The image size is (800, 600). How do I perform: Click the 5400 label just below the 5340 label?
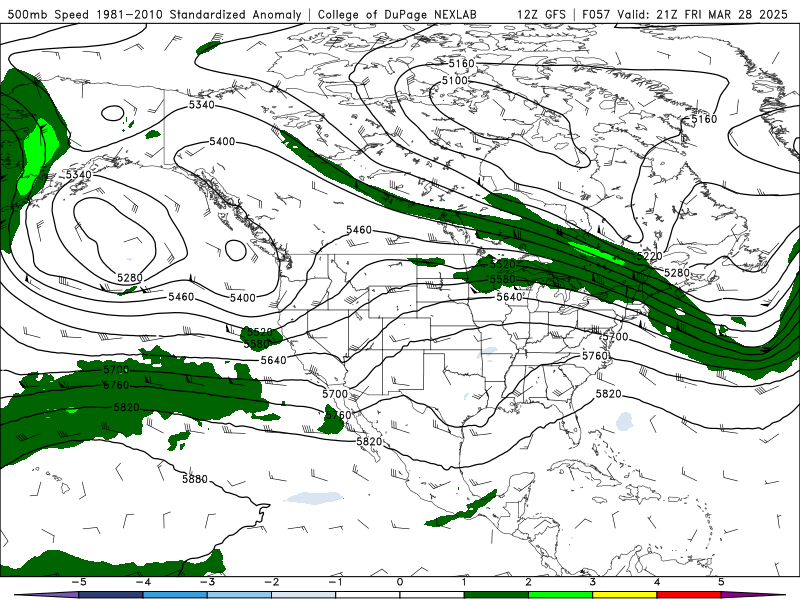point(222,141)
